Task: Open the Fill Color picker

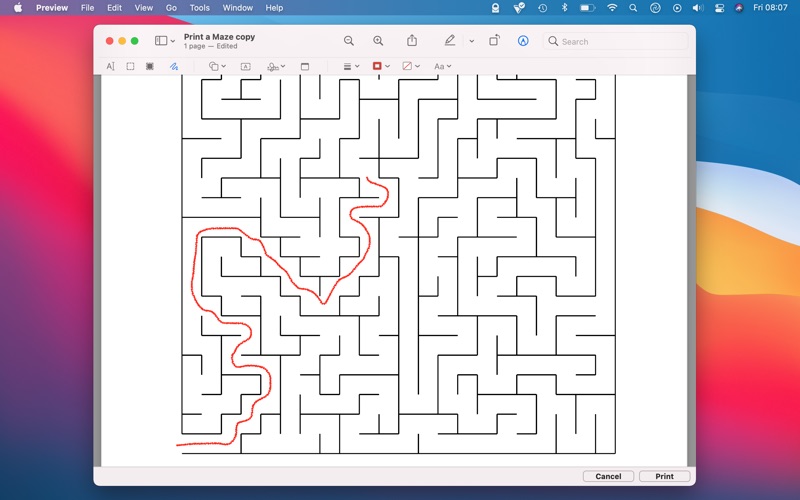Action: click(x=411, y=66)
